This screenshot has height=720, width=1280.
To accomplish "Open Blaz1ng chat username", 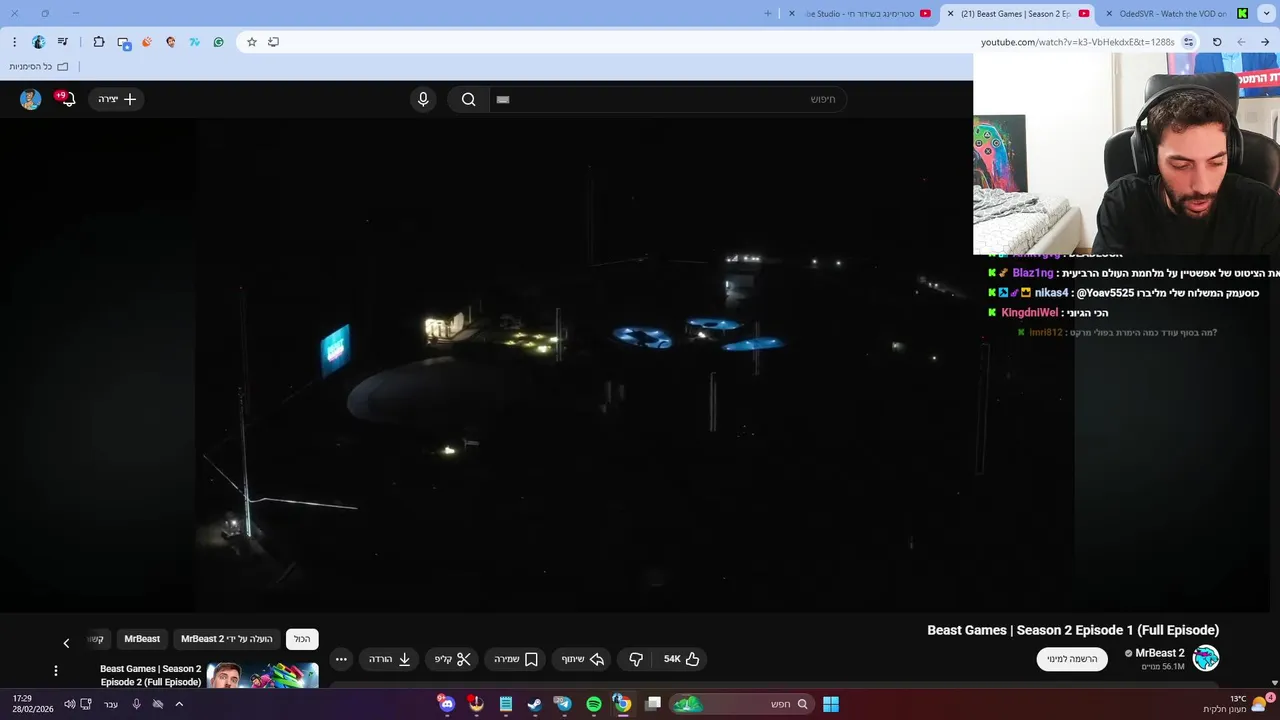I will (1033, 273).
